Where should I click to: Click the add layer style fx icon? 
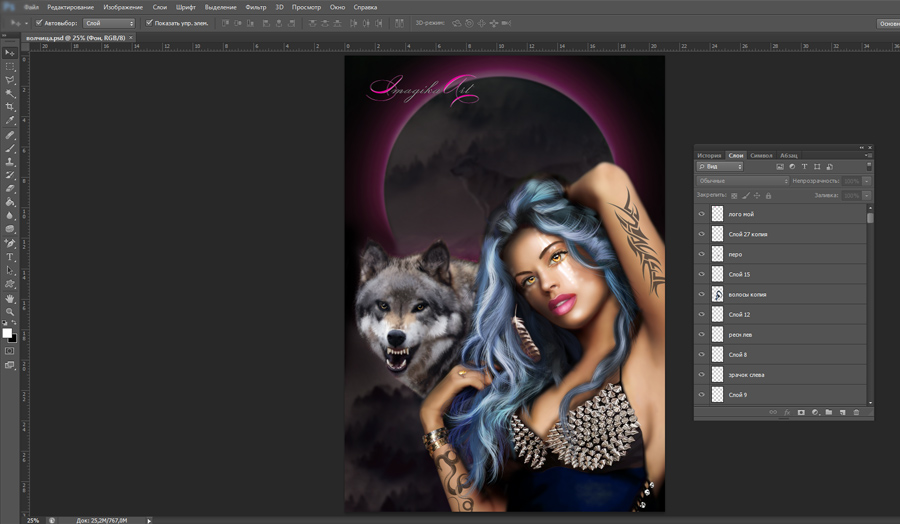pos(787,412)
